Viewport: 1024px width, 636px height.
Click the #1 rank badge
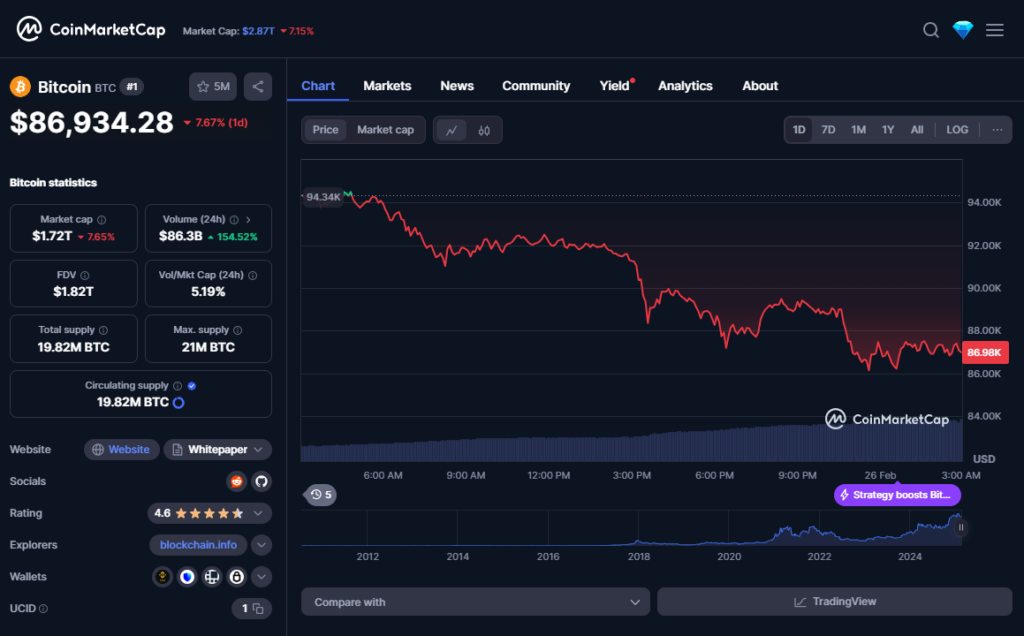coord(131,87)
